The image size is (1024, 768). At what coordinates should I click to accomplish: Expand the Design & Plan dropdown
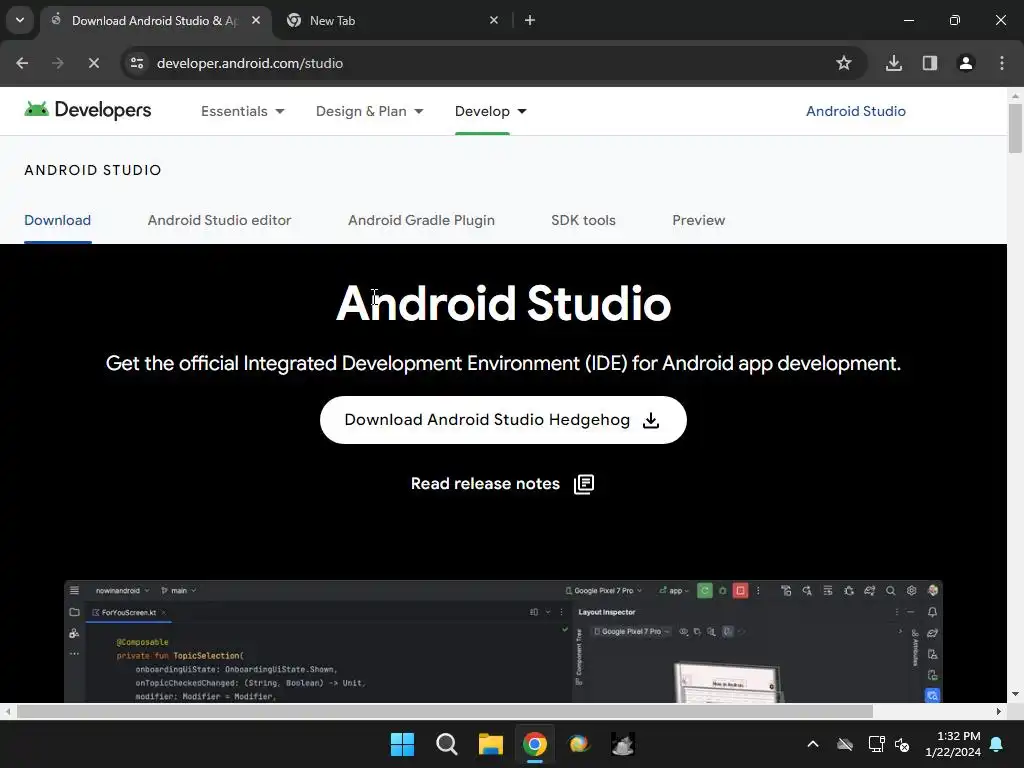point(370,111)
